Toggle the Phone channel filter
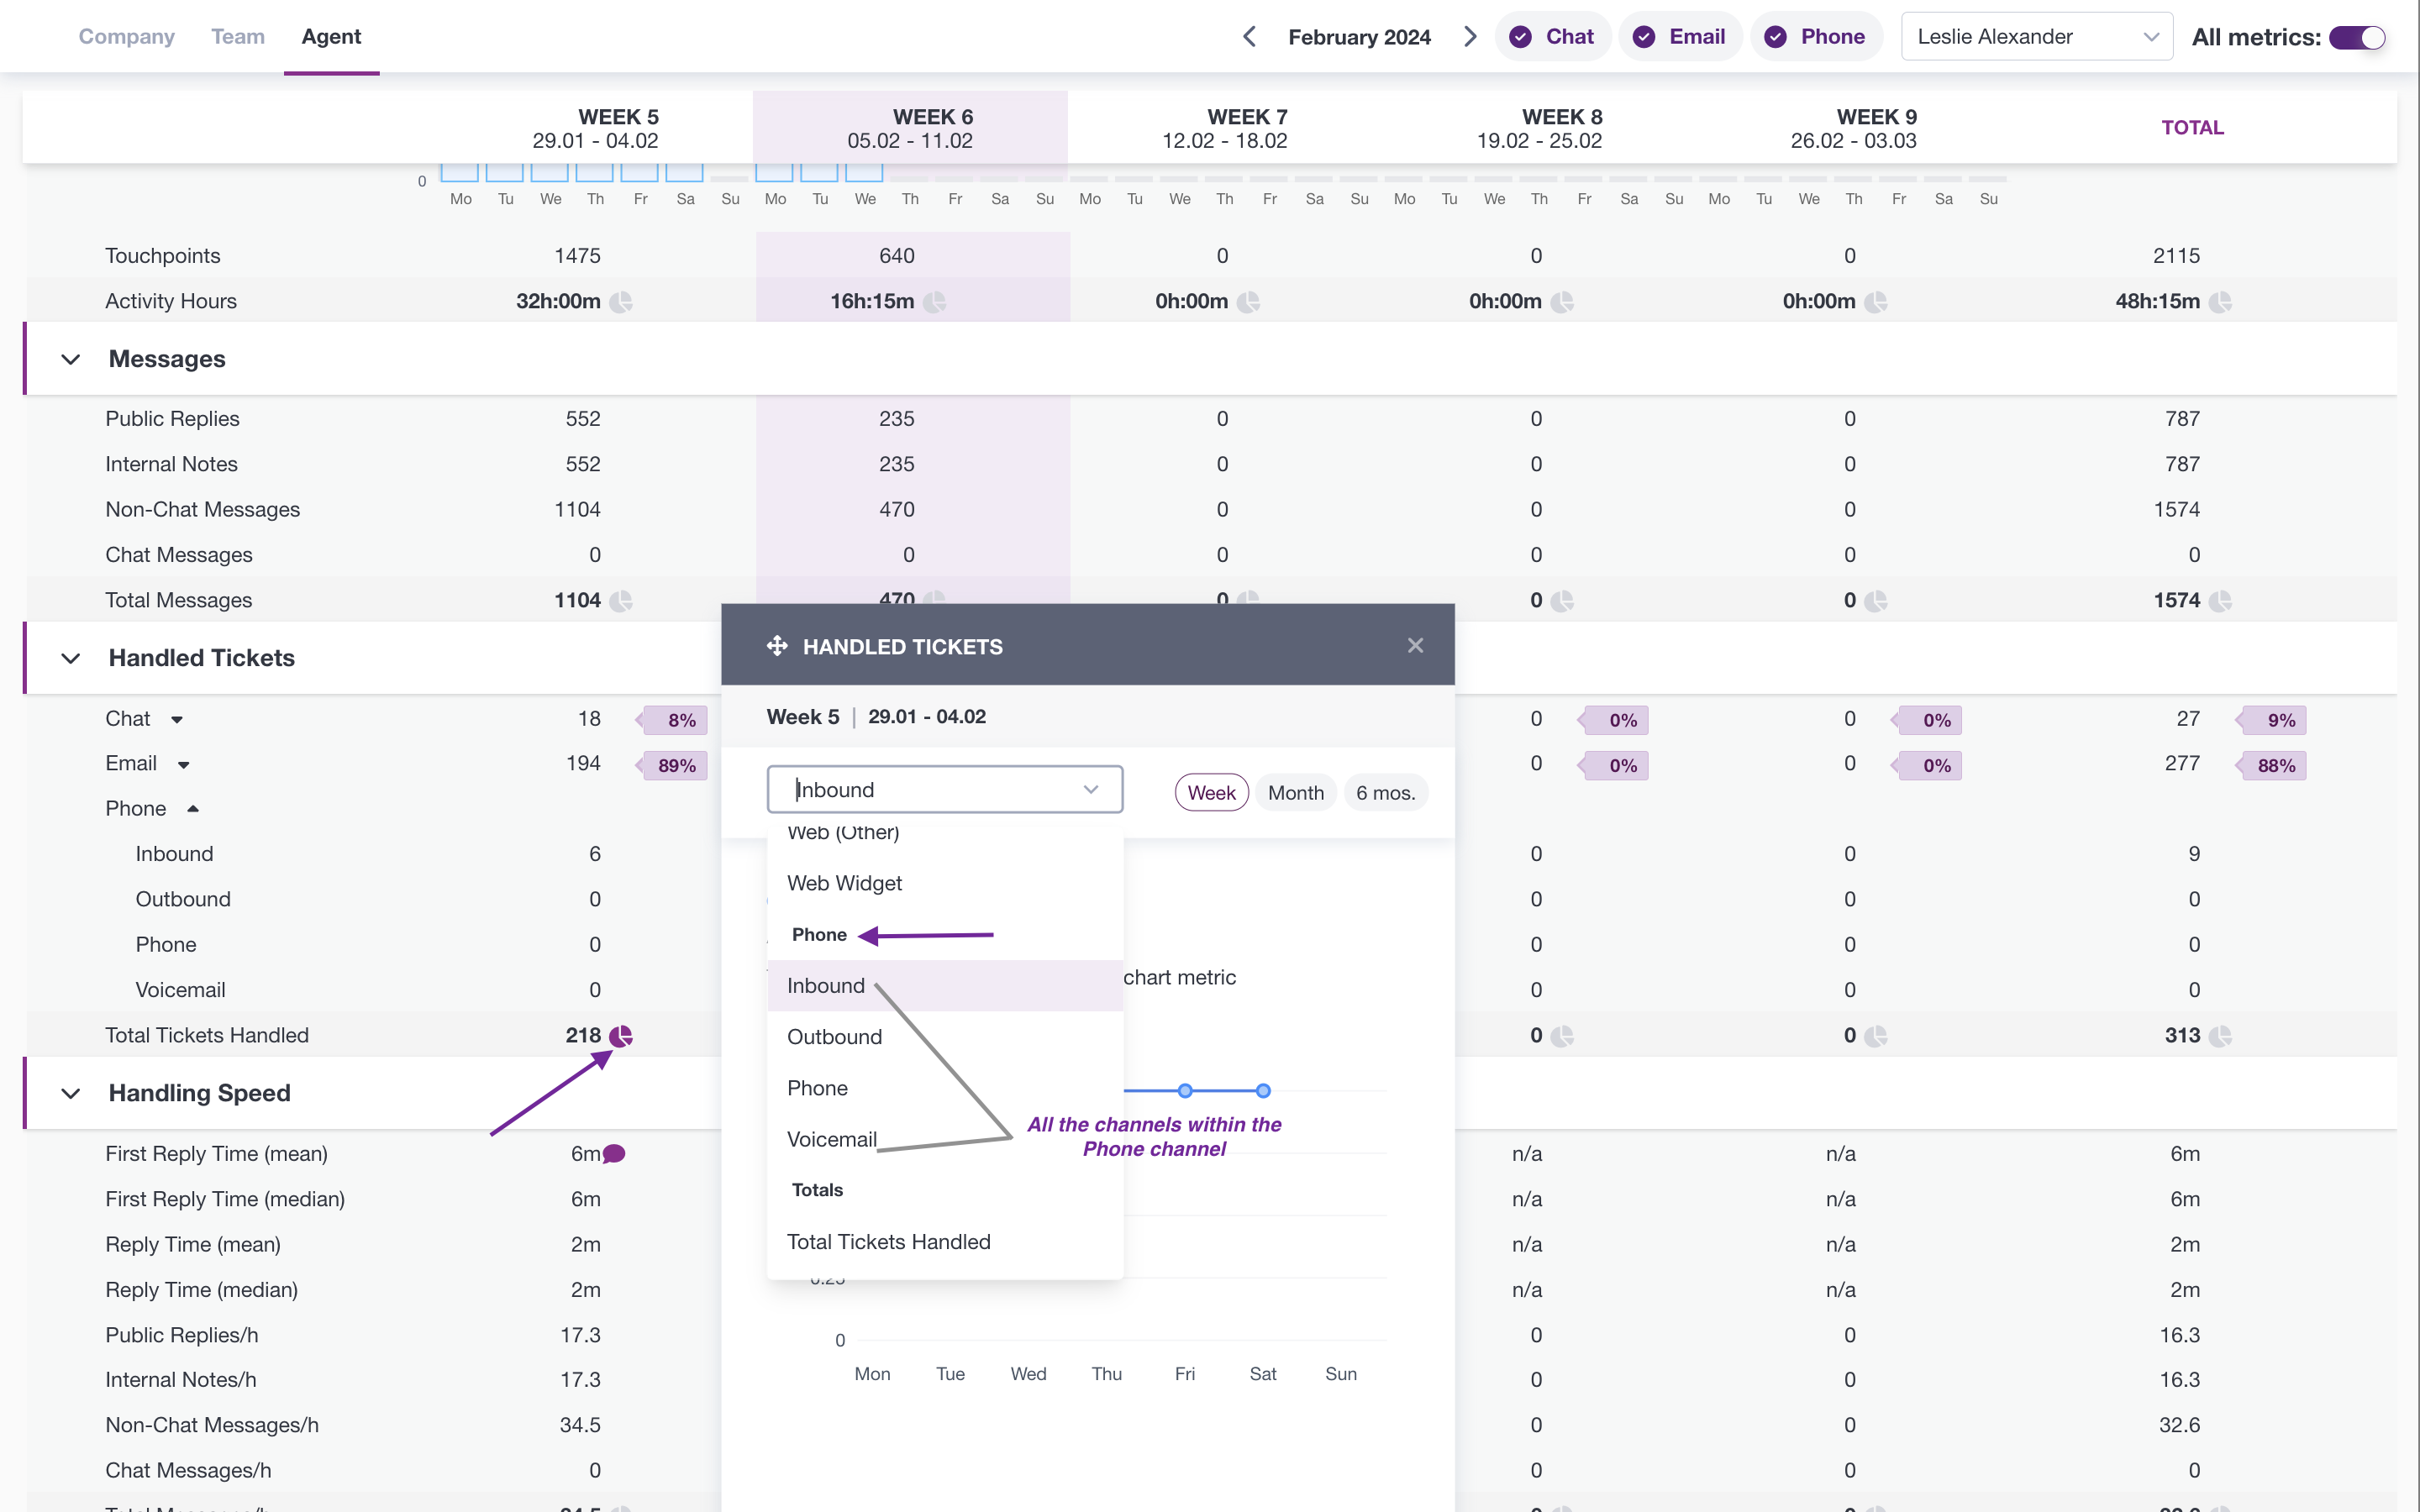Viewport: 2420px width, 1512px height. pyautogui.click(x=1816, y=37)
